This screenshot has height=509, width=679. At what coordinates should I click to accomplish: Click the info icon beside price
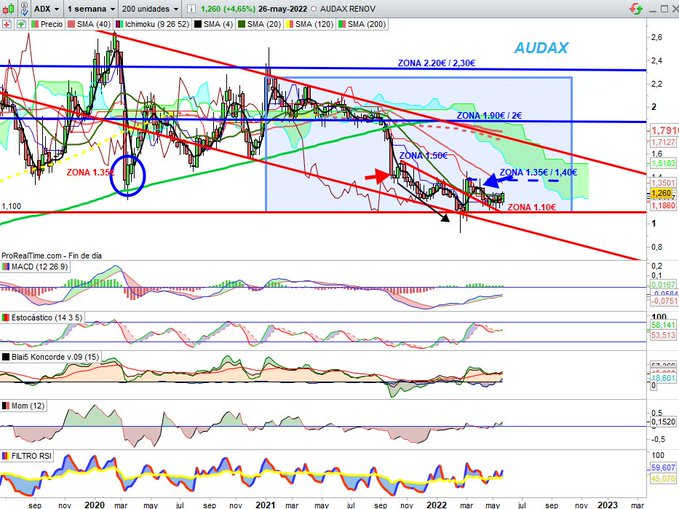(191, 9)
